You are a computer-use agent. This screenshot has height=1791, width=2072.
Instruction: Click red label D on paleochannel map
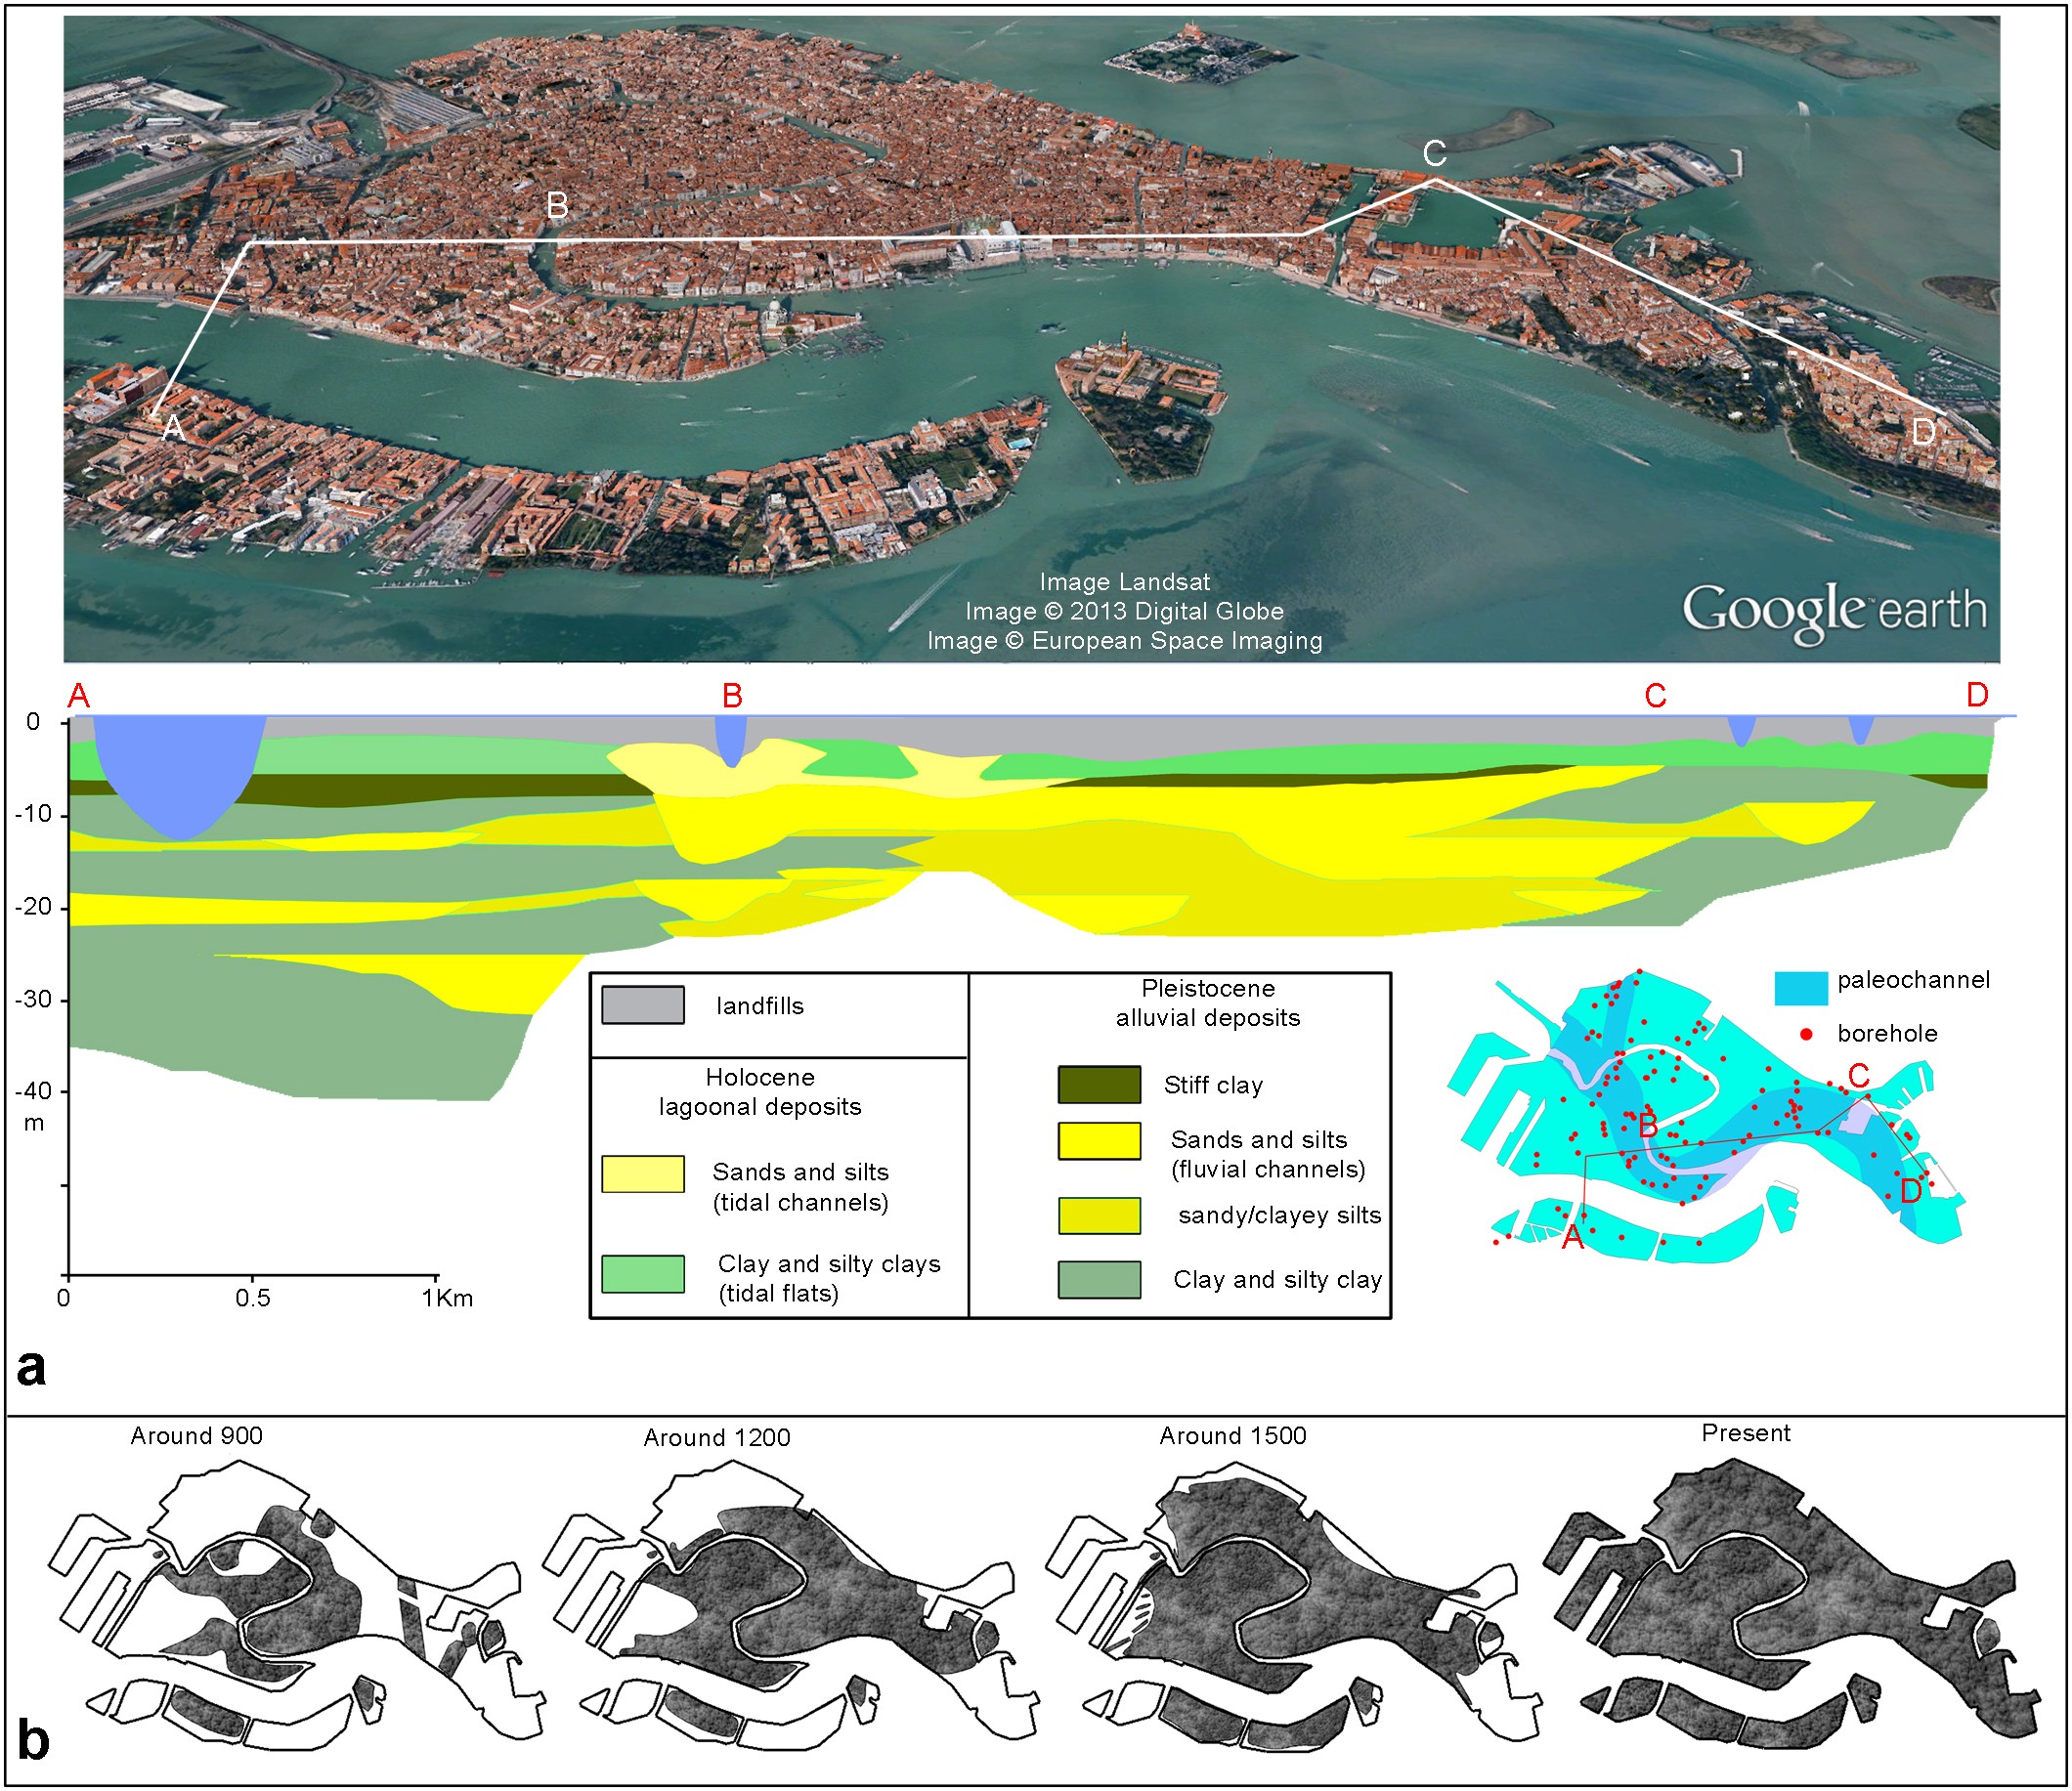[1910, 1191]
